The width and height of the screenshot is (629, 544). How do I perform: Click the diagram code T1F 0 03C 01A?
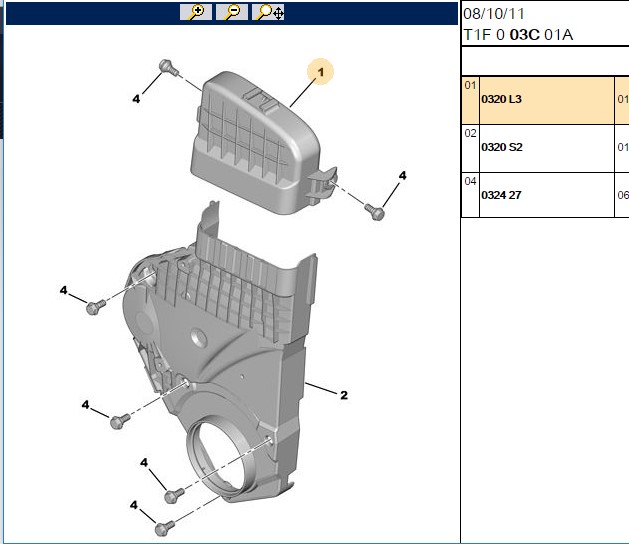(x=518, y=35)
